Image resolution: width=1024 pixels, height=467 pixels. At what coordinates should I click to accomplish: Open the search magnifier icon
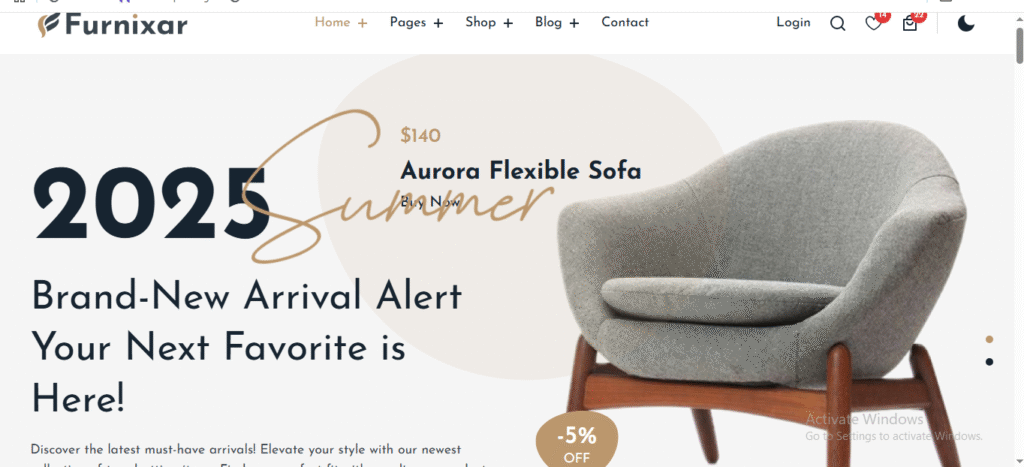837,24
